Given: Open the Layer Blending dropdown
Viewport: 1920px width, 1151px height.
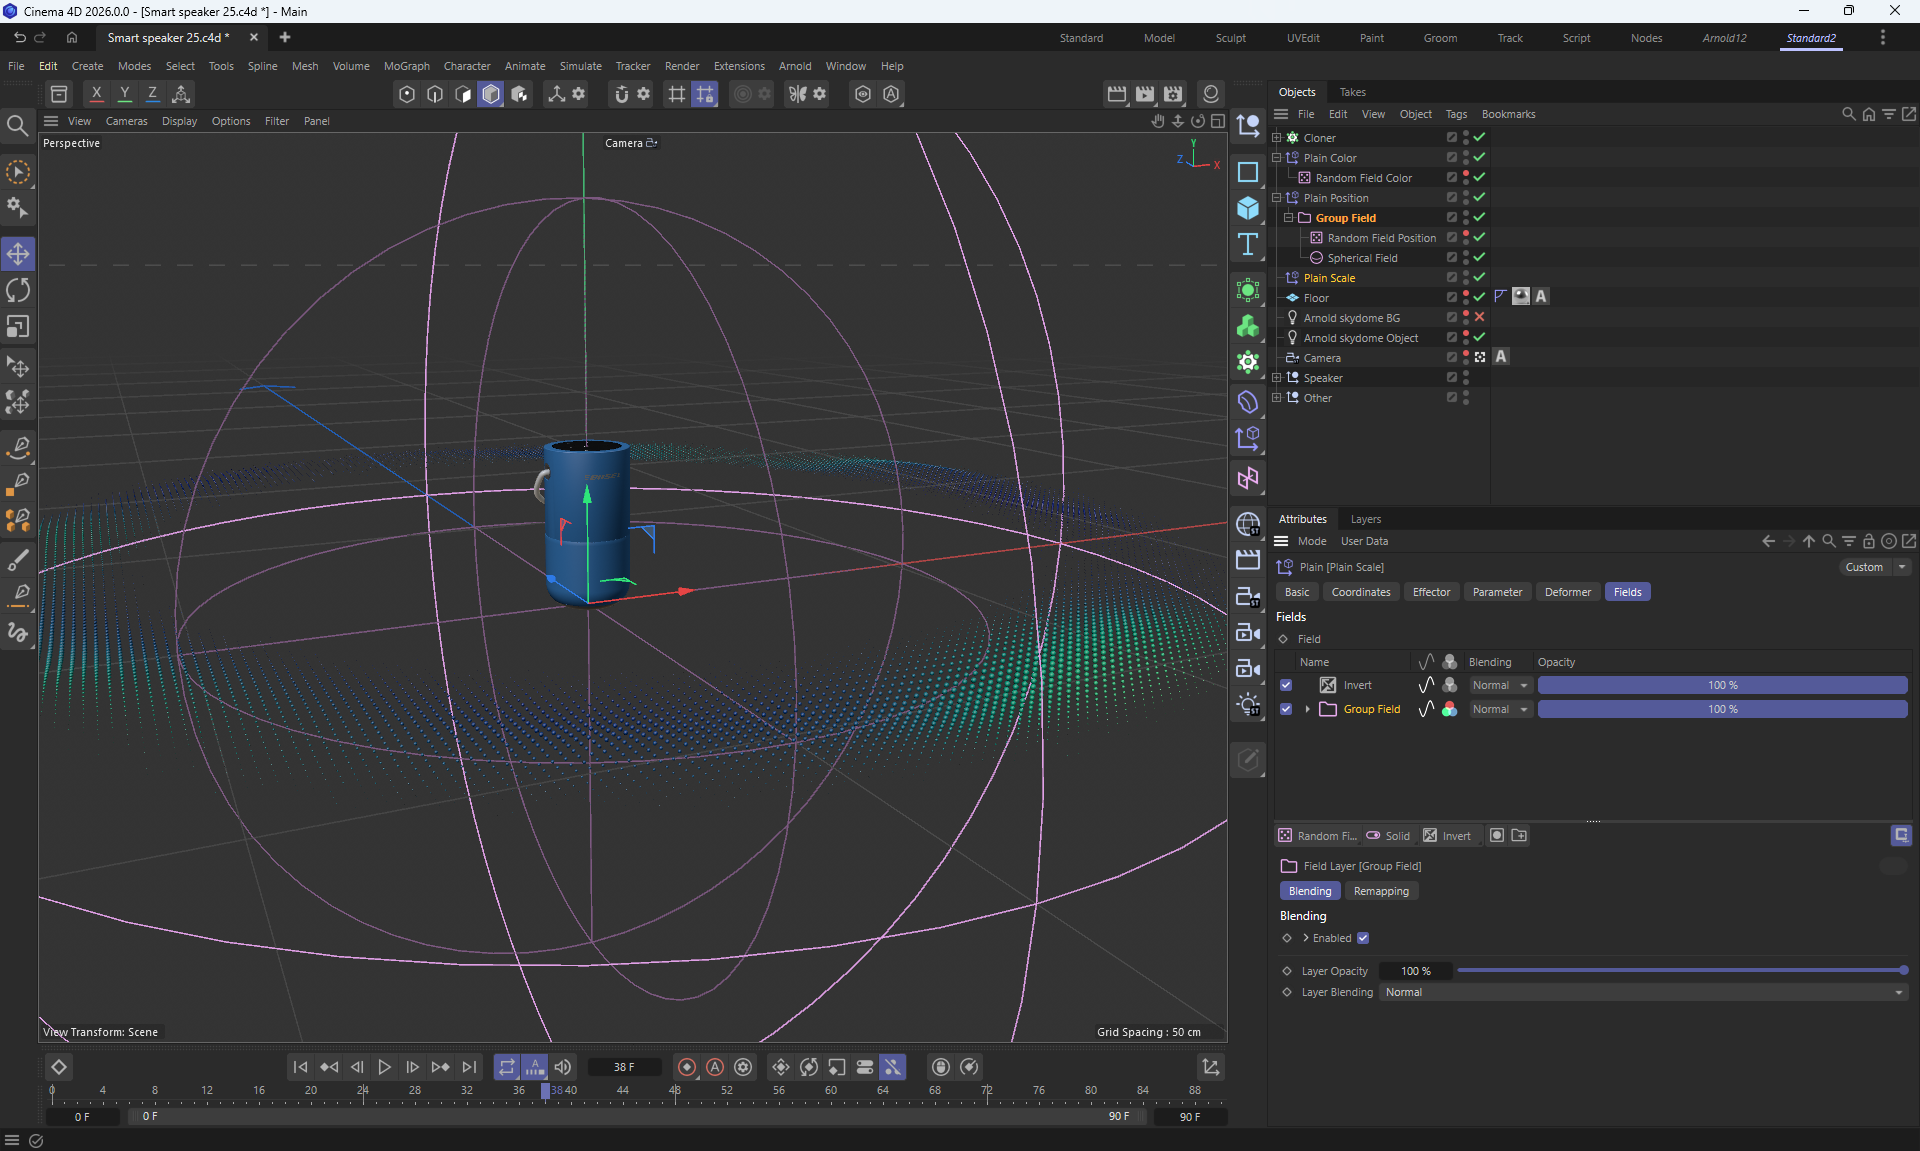Looking at the screenshot, I should tap(1643, 992).
